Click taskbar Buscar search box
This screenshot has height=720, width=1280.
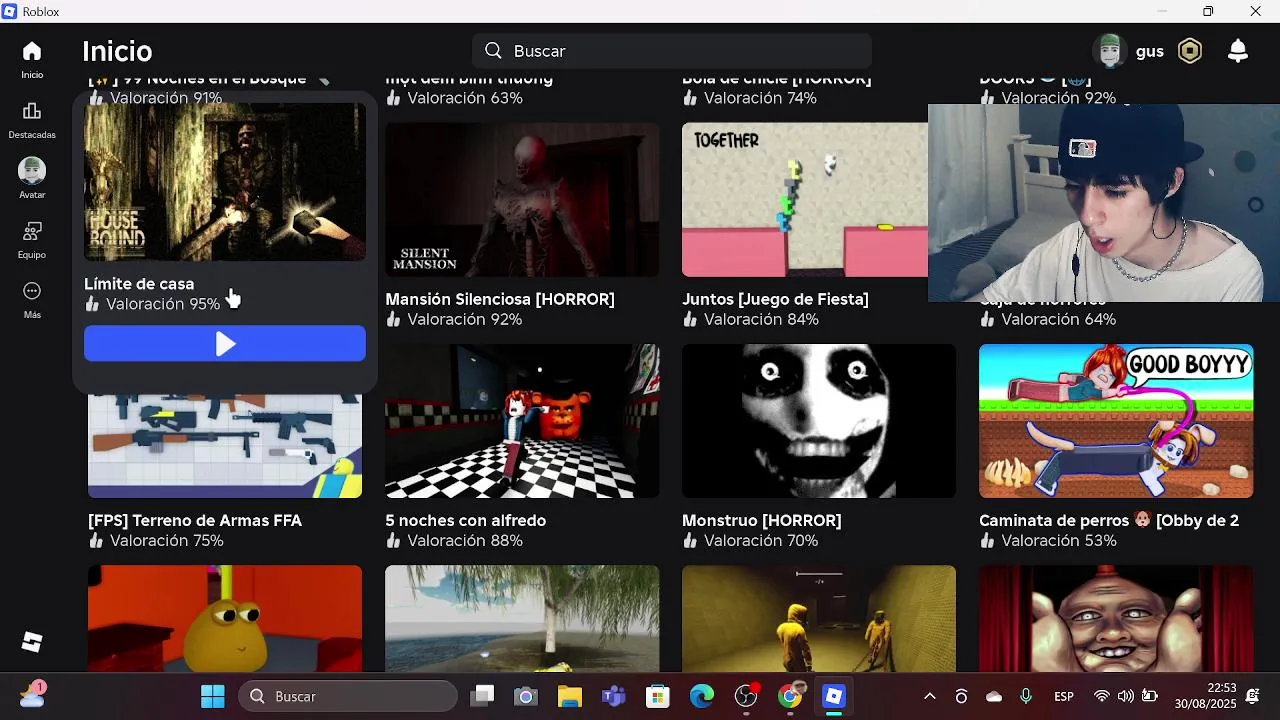(x=347, y=696)
